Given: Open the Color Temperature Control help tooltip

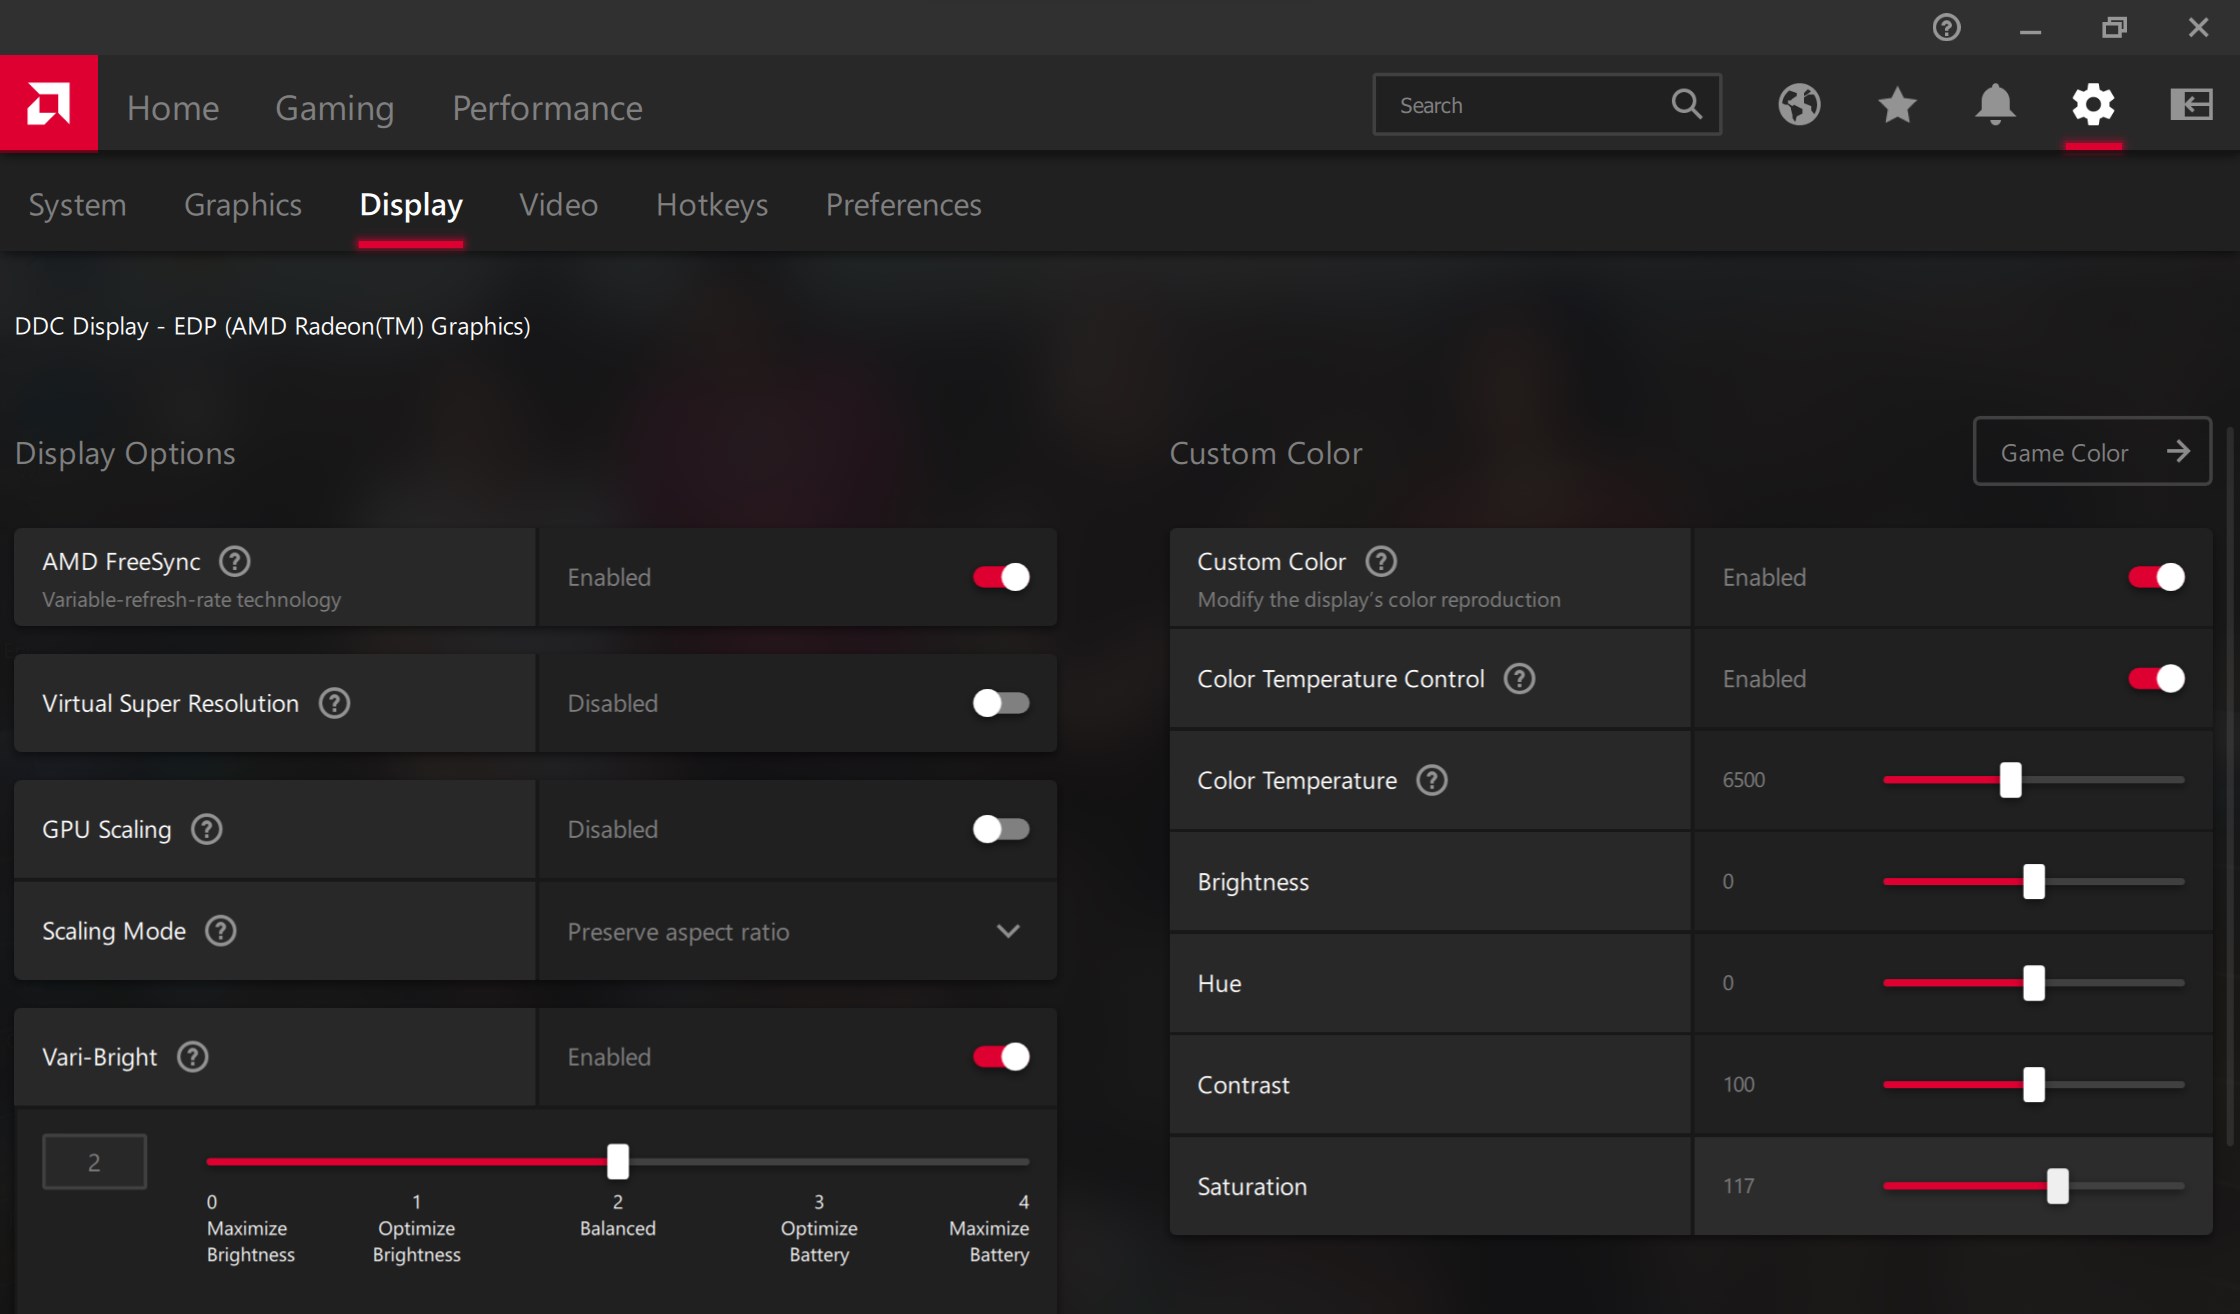Looking at the screenshot, I should pos(1518,678).
